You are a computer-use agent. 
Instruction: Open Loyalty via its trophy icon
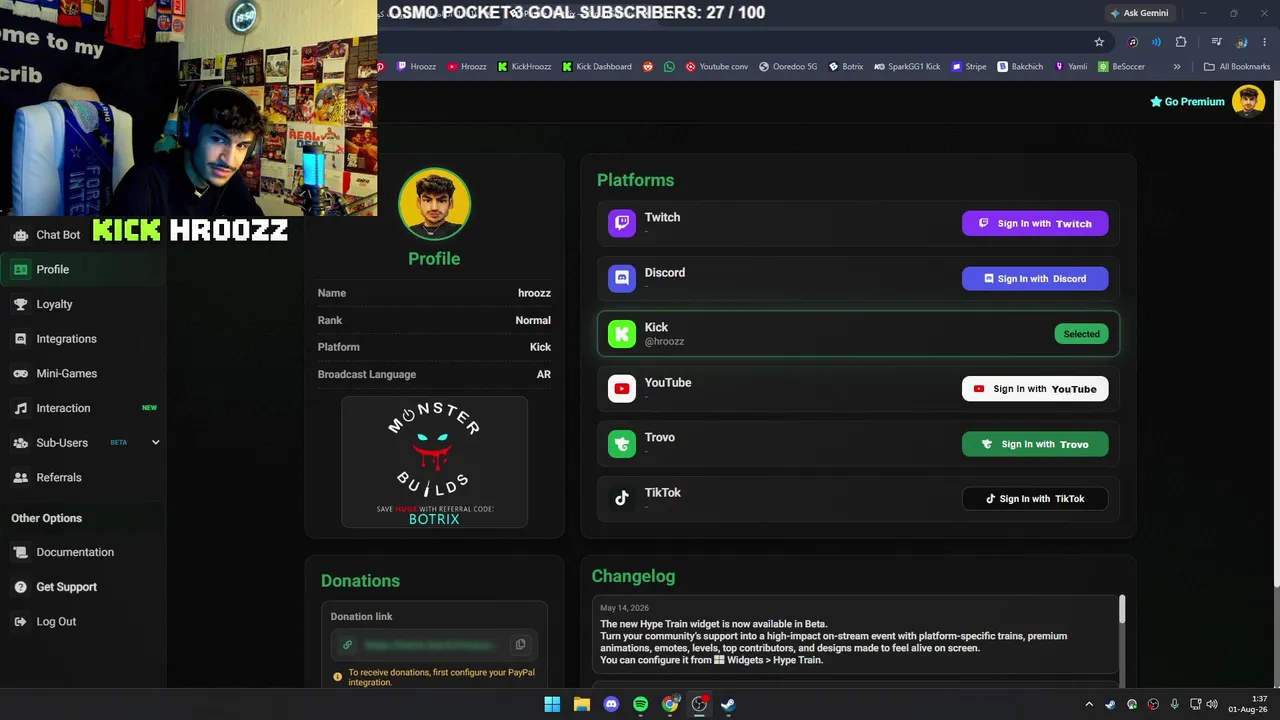pyautogui.click(x=20, y=304)
